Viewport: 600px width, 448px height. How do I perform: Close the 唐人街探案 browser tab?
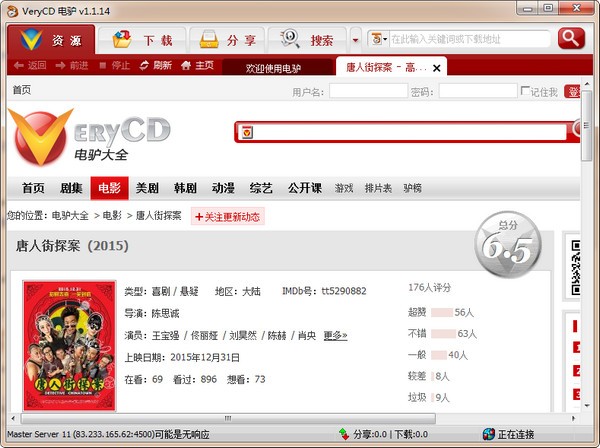437,68
